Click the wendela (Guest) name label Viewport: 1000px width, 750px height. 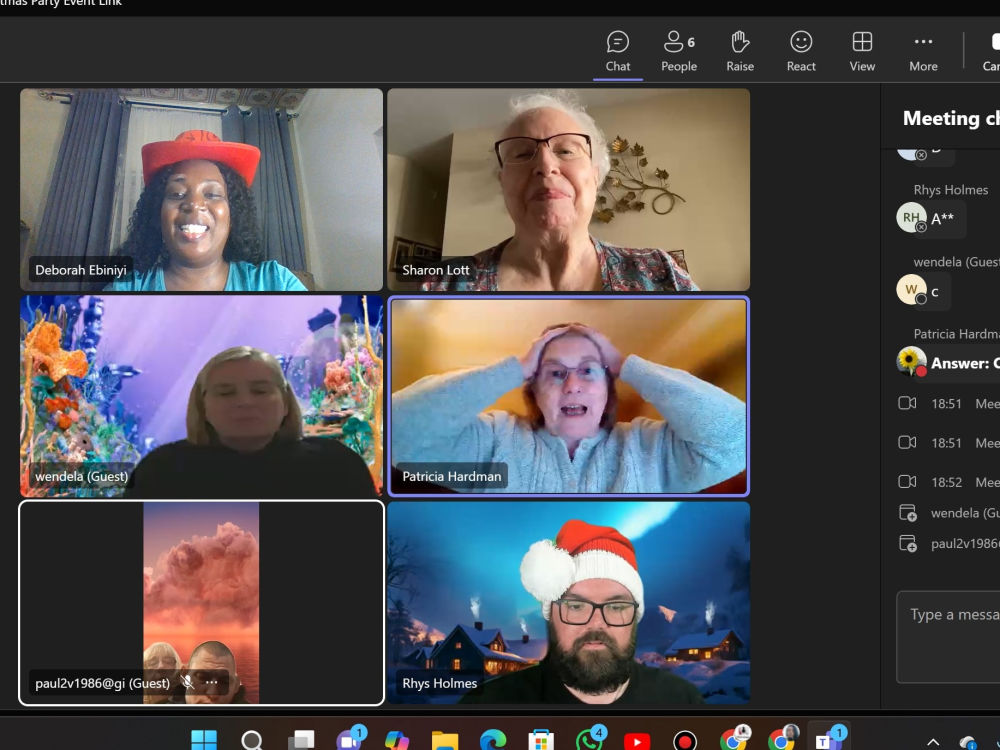pyautogui.click(x=82, y=476)
